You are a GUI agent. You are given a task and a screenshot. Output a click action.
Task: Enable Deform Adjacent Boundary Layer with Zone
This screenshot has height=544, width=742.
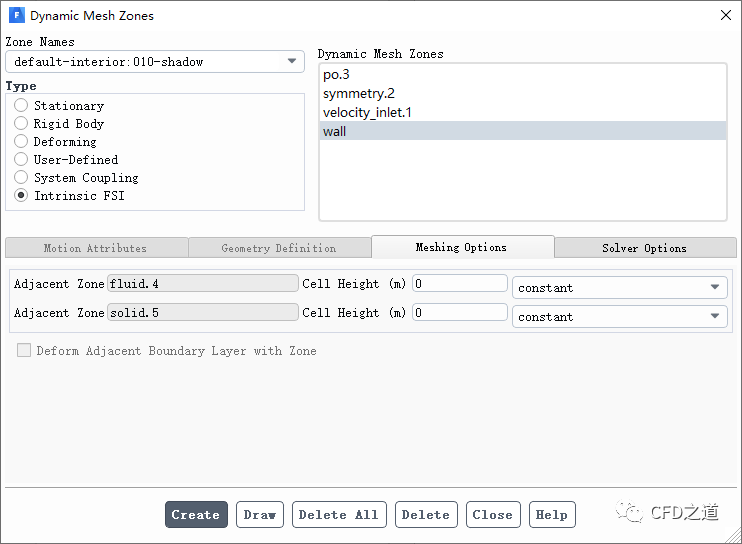click(x=23, y=351)
